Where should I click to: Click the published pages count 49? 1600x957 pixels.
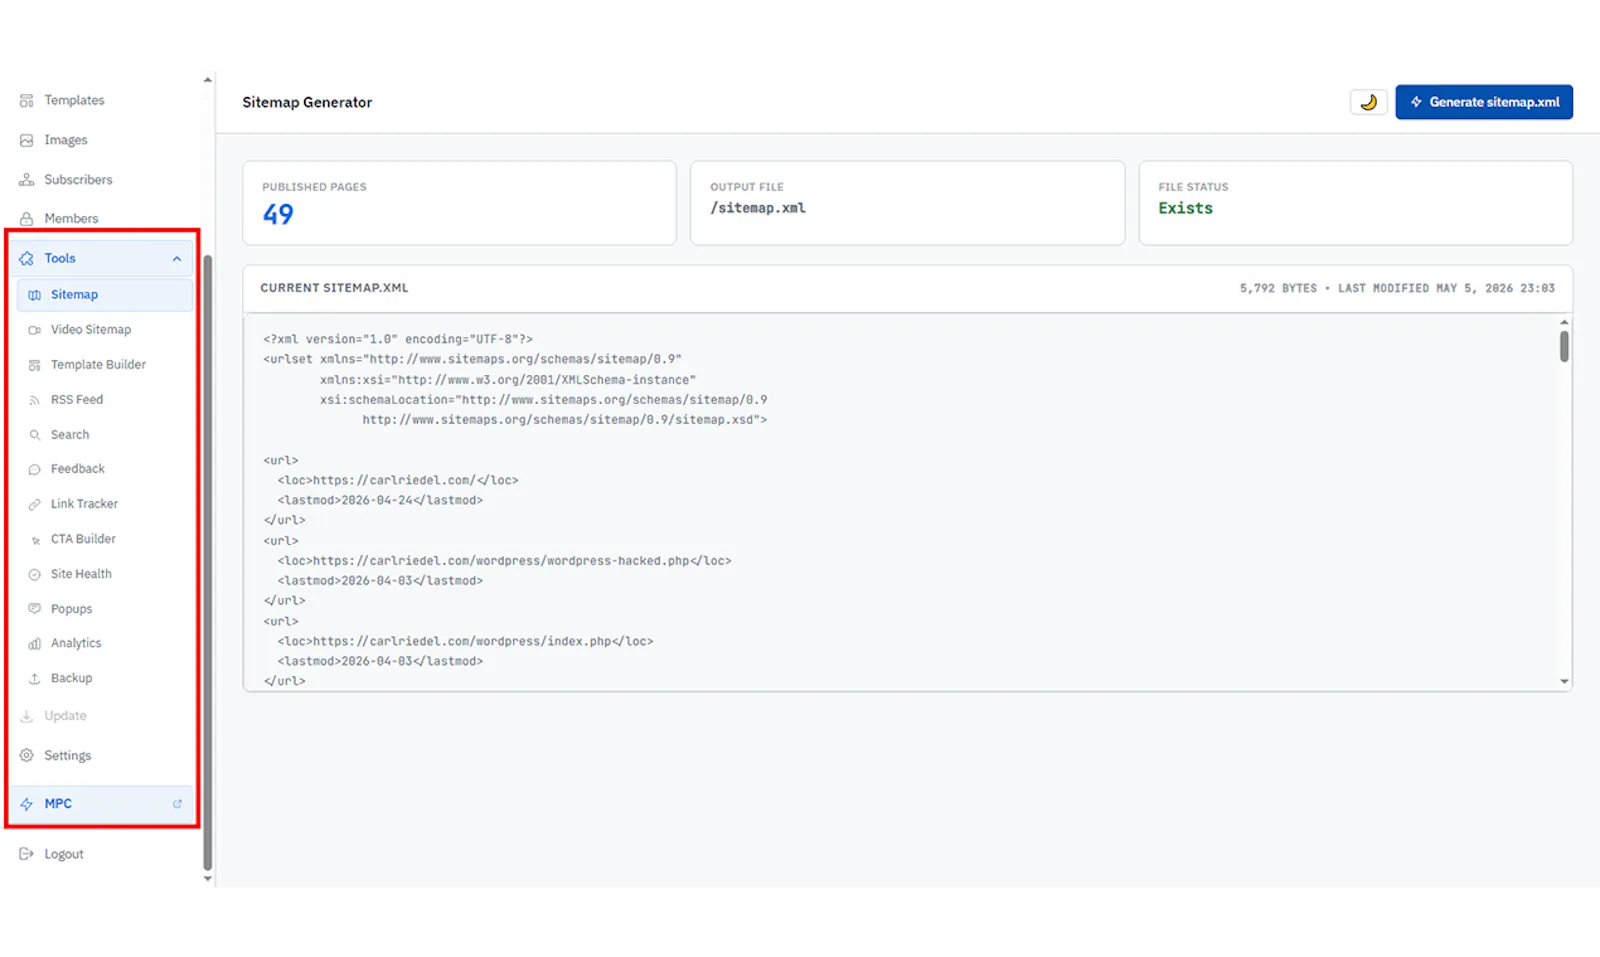coord(278,215)
